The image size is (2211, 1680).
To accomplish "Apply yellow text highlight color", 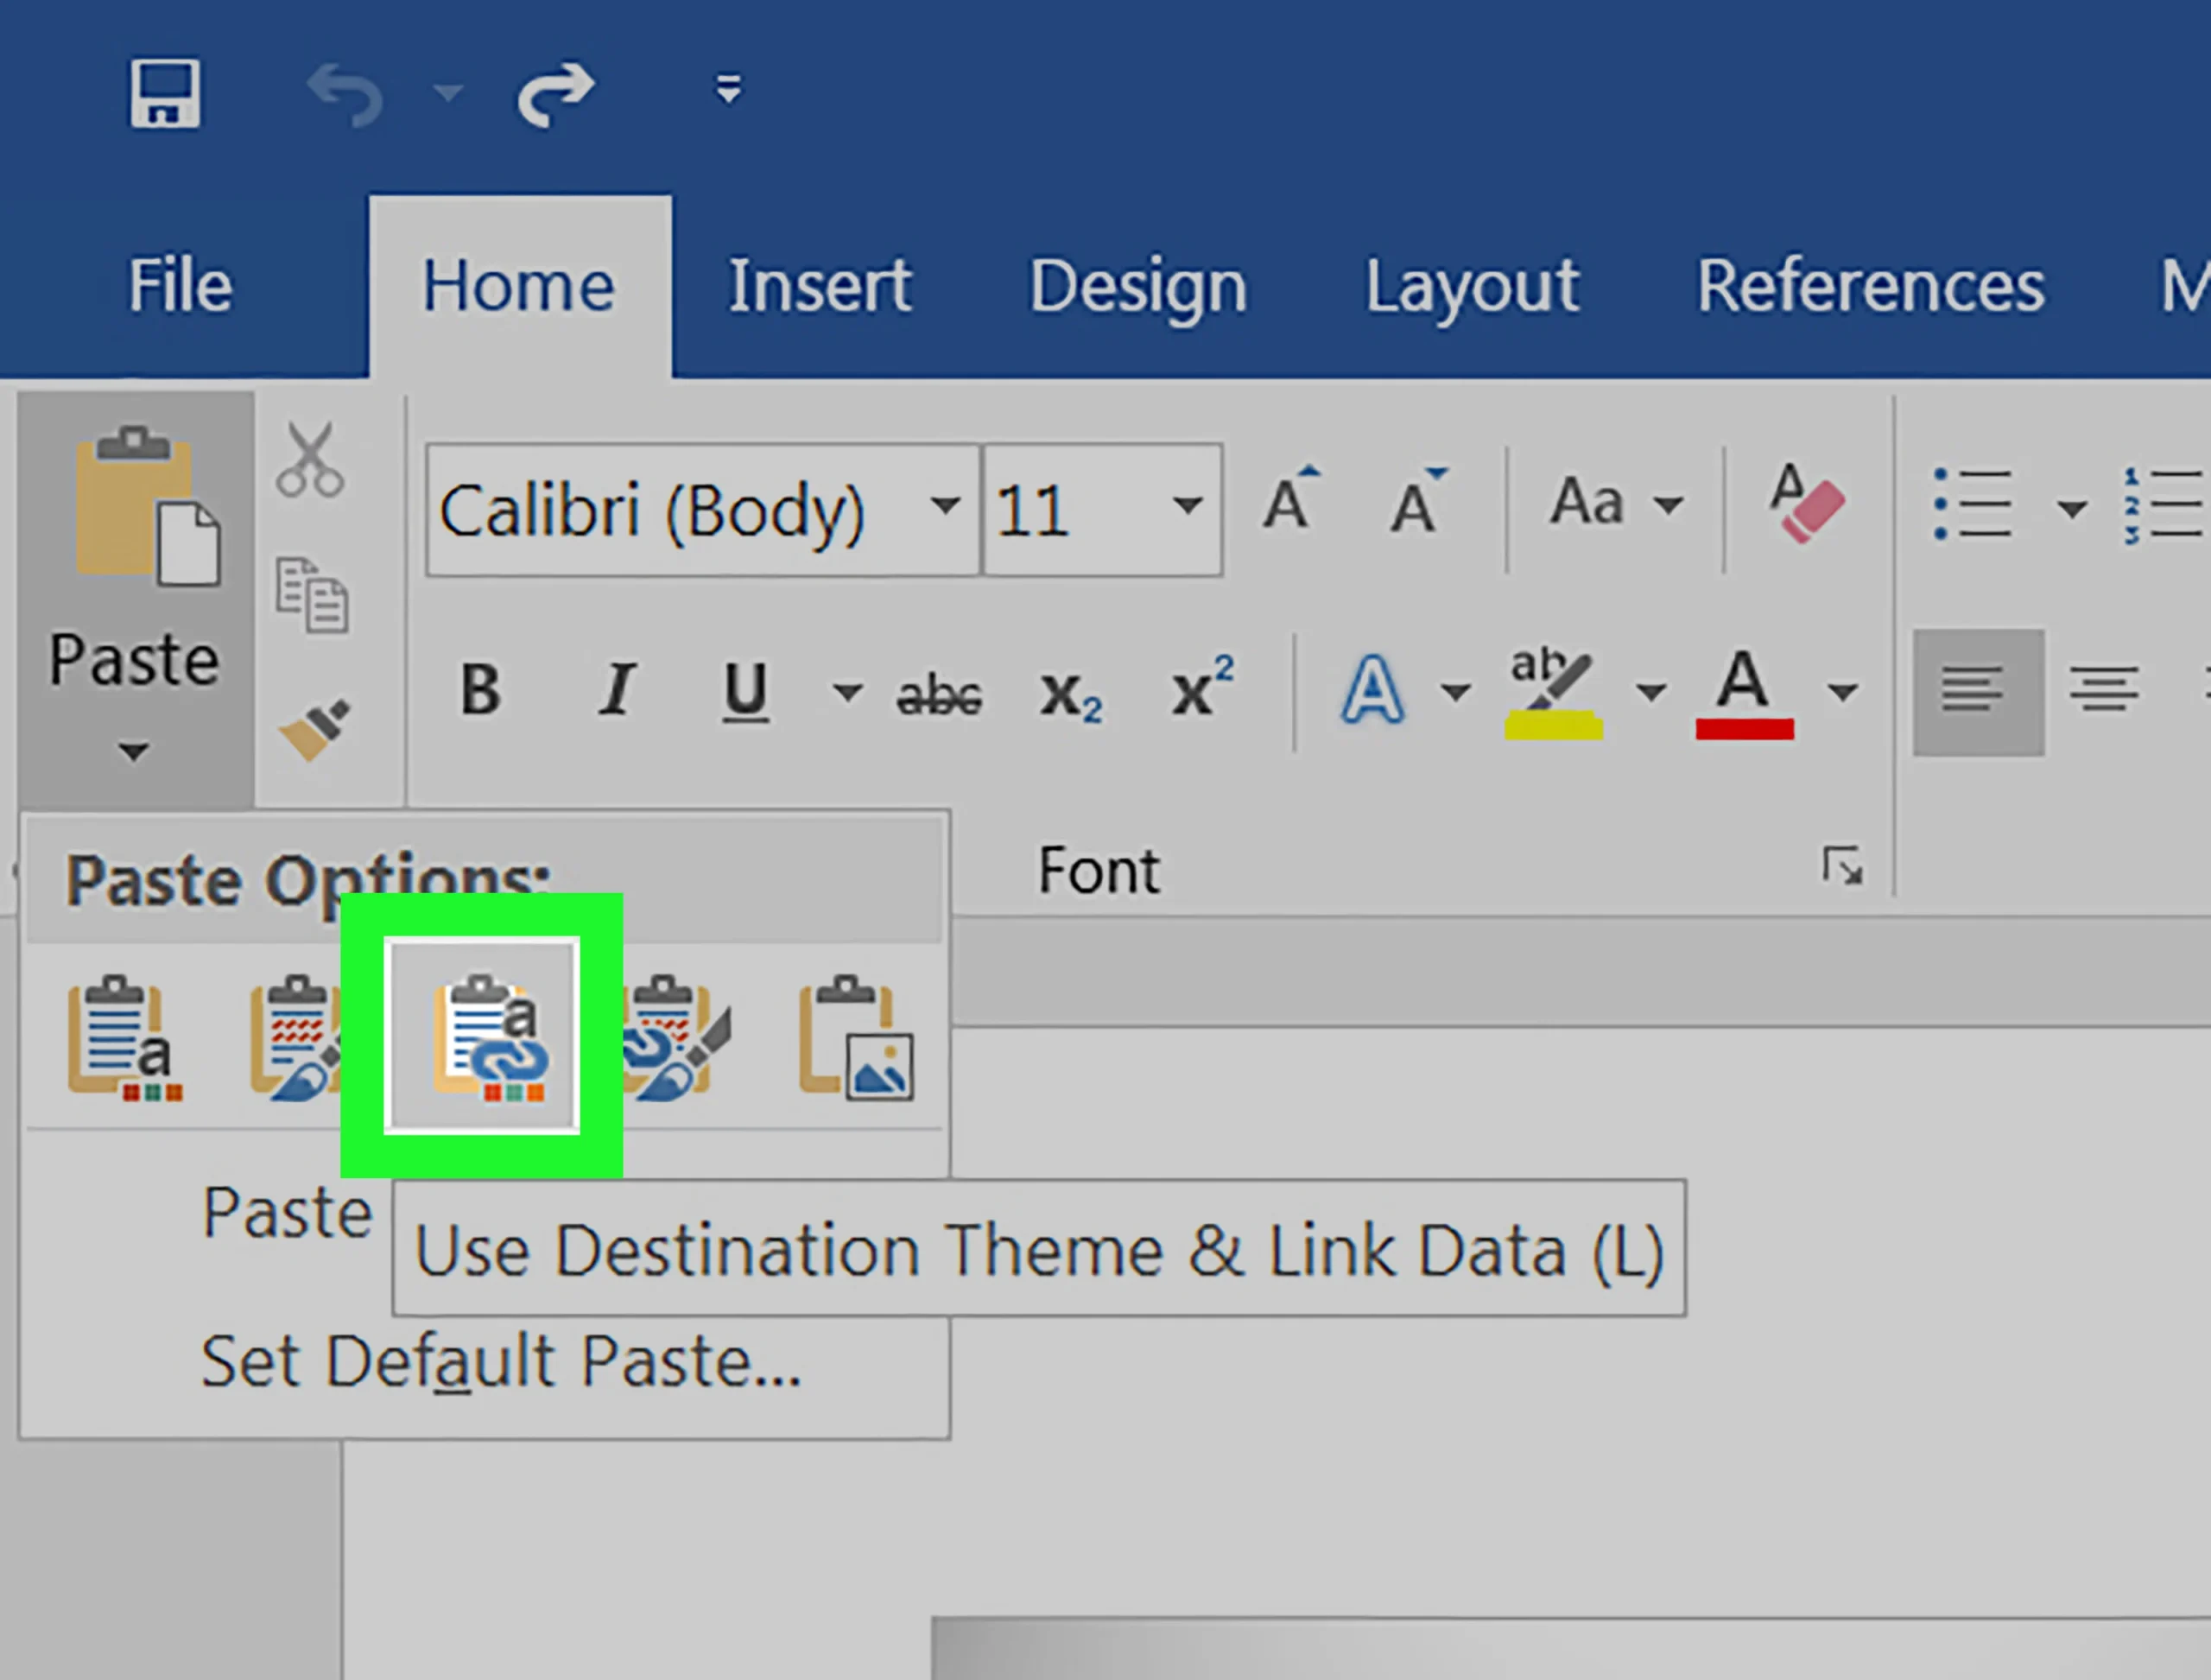I will coord(1553,693).
